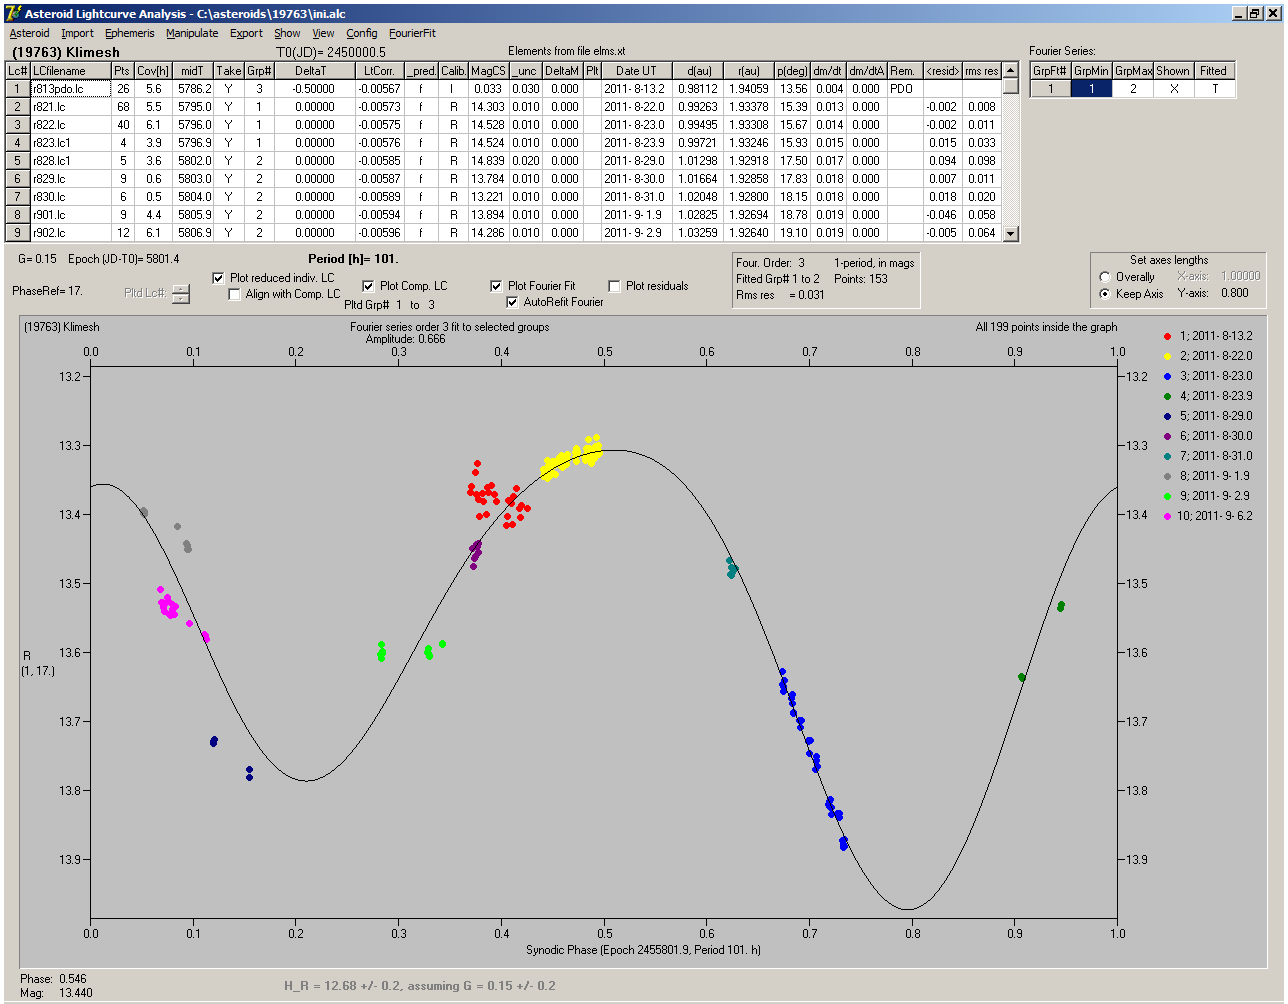The image size is (1288, 1004).
Task: Open the Ephemeris menu
Action: click(130, 33)
